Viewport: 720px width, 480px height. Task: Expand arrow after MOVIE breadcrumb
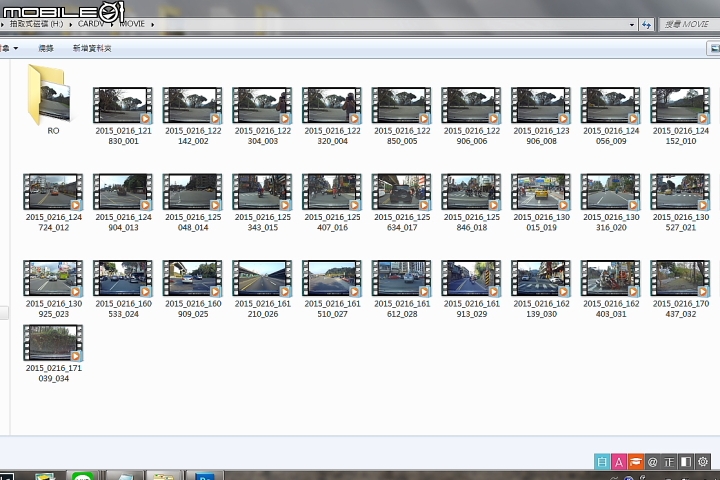point(152,24)
